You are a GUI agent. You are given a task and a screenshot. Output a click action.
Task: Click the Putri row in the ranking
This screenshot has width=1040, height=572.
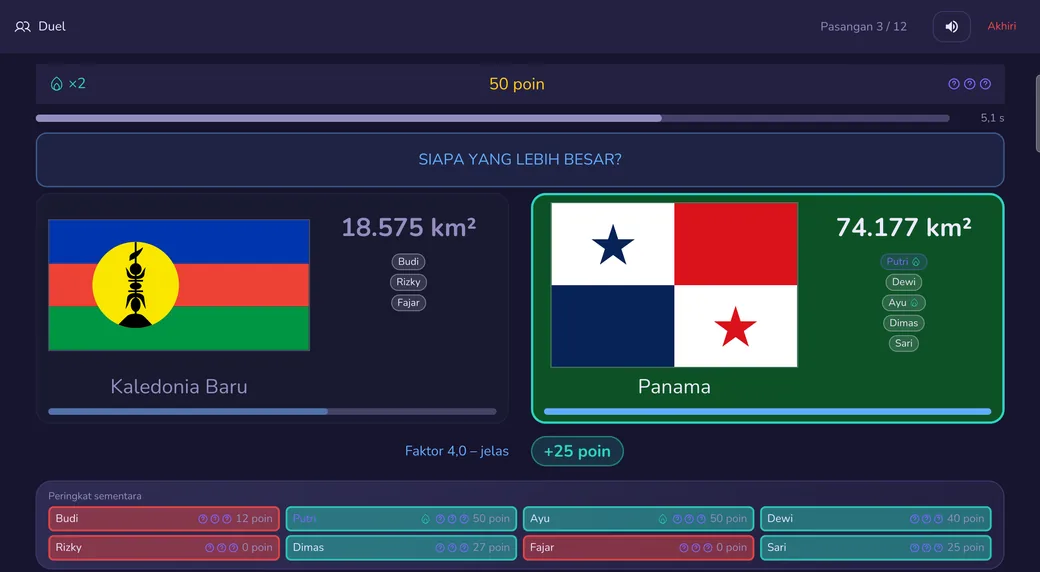(x=401, y=519)
